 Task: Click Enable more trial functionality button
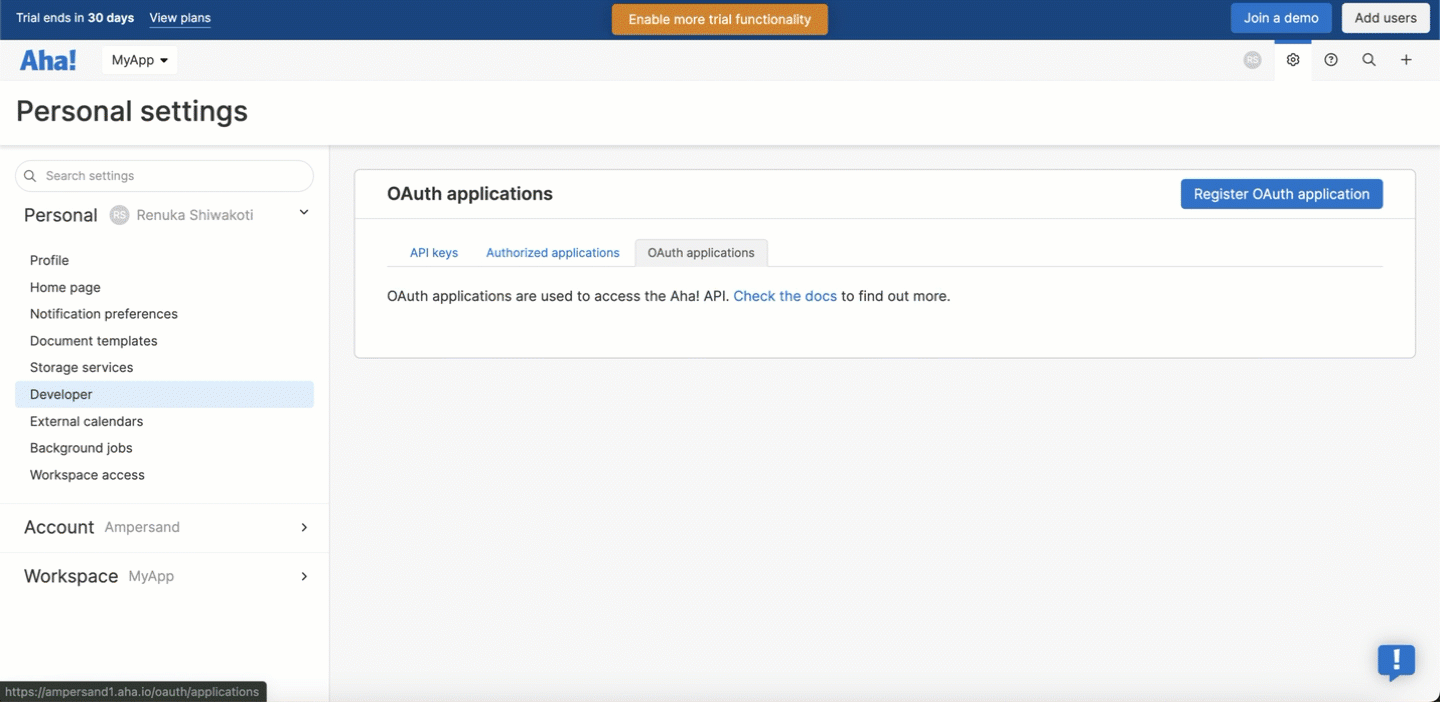point(720,19)
